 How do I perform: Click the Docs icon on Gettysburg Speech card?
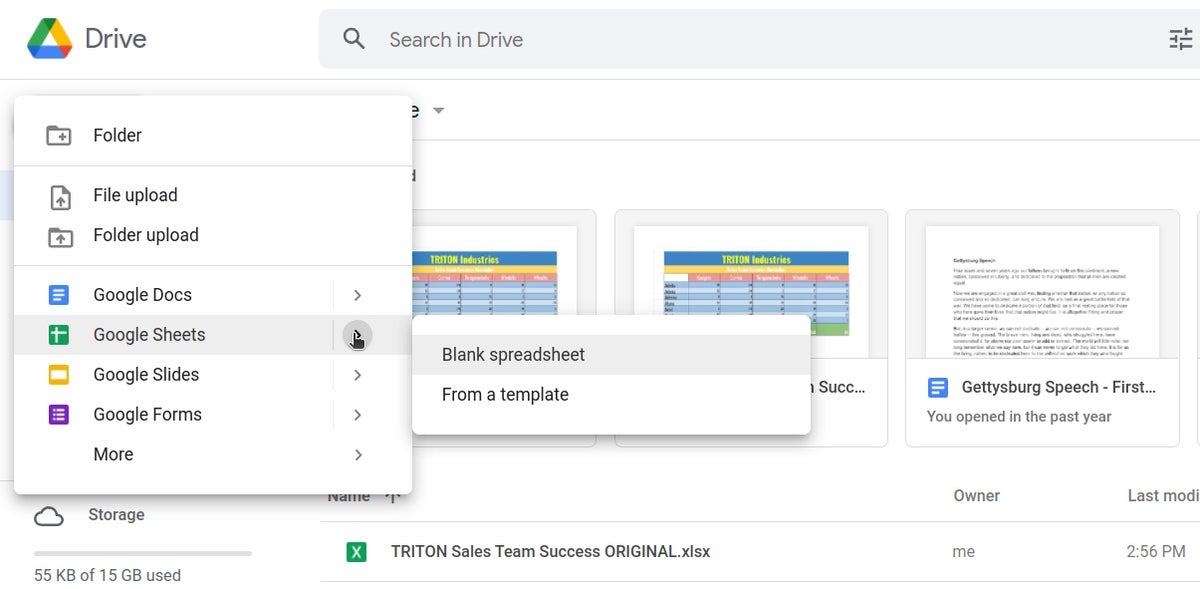coord(938,387)
